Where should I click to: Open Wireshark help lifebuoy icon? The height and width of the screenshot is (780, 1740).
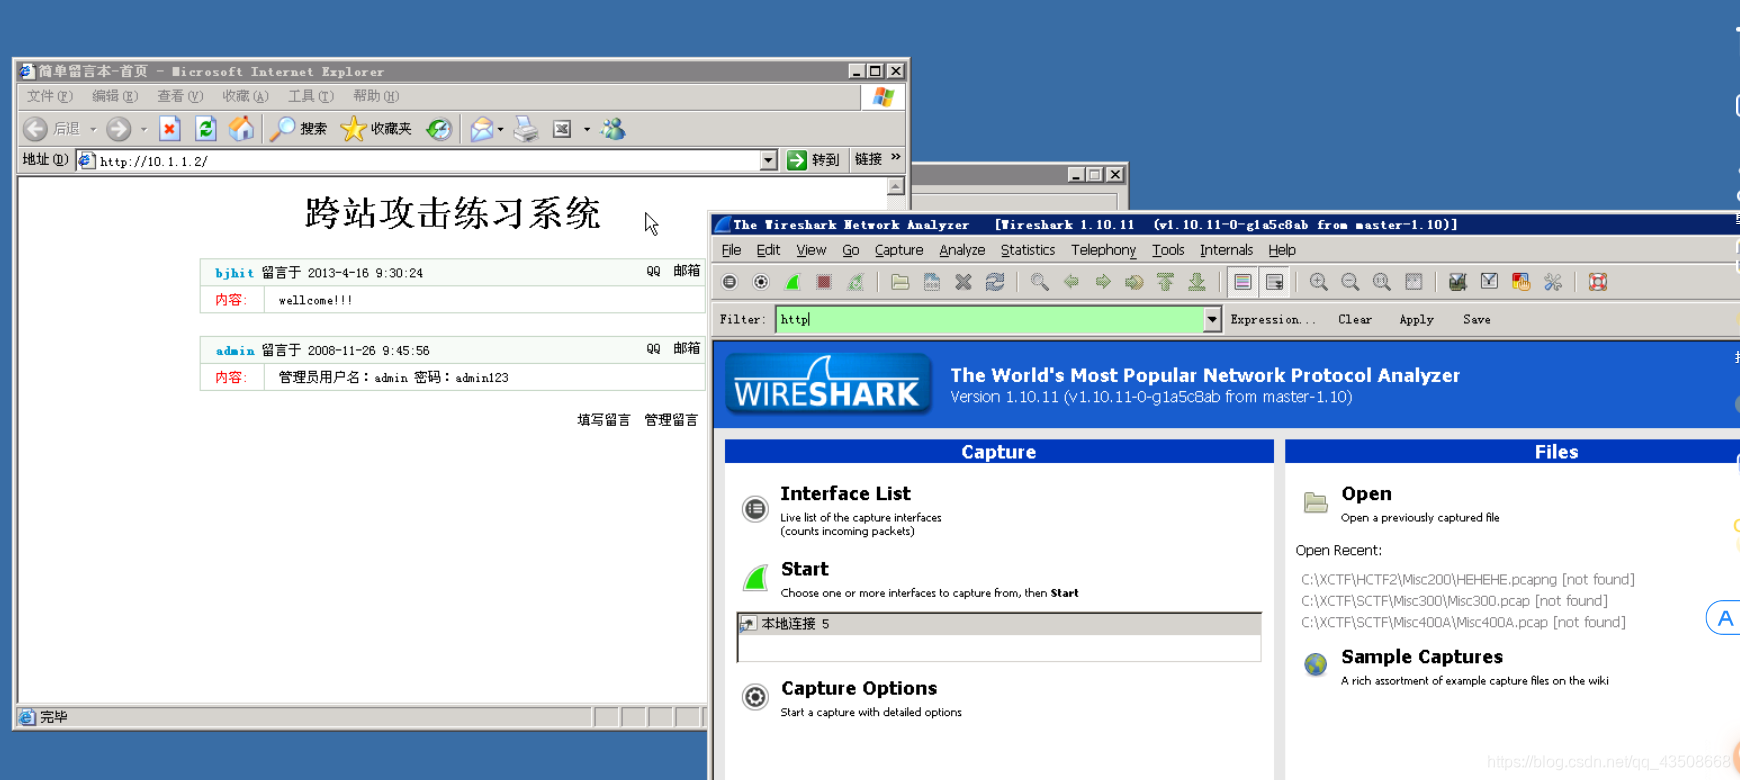click(1598, 282)
